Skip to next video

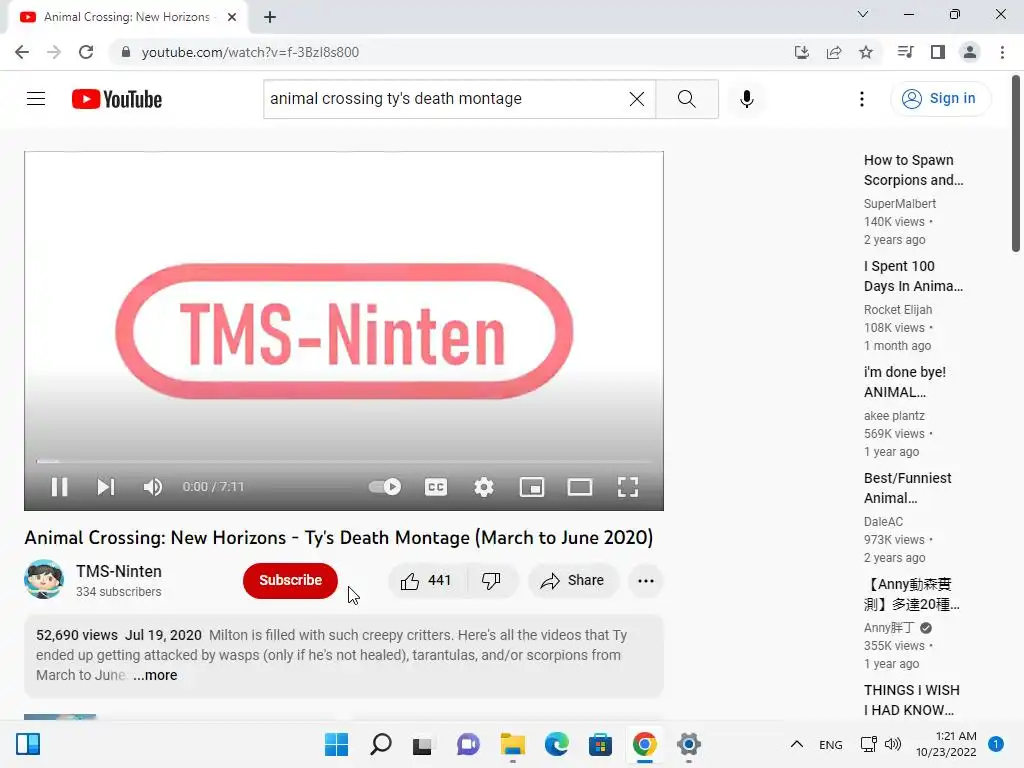(x=106, y=487)
